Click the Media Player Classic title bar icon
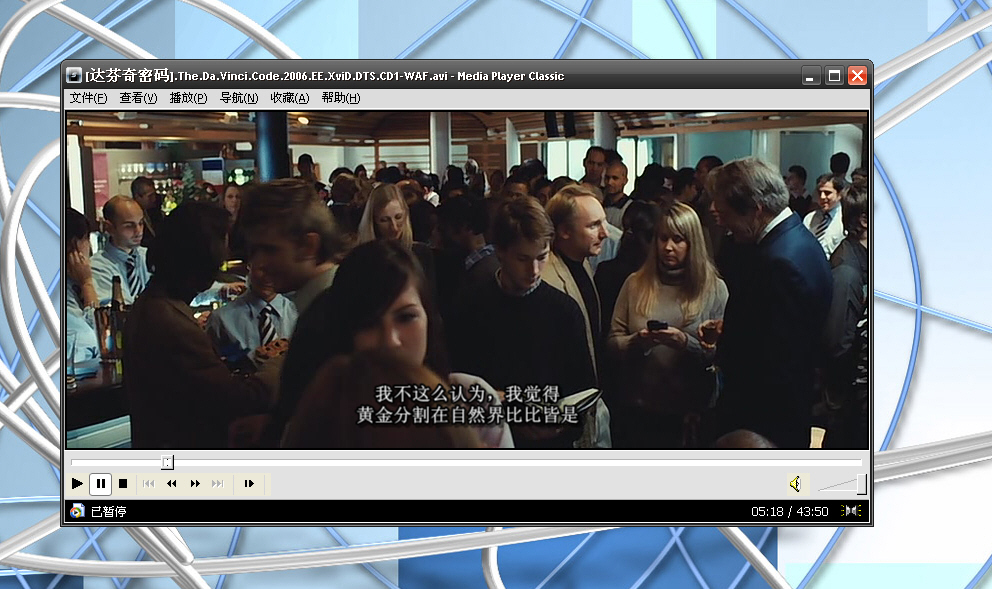The height and width of the screenshot is (589, 992). click(74, 75)
